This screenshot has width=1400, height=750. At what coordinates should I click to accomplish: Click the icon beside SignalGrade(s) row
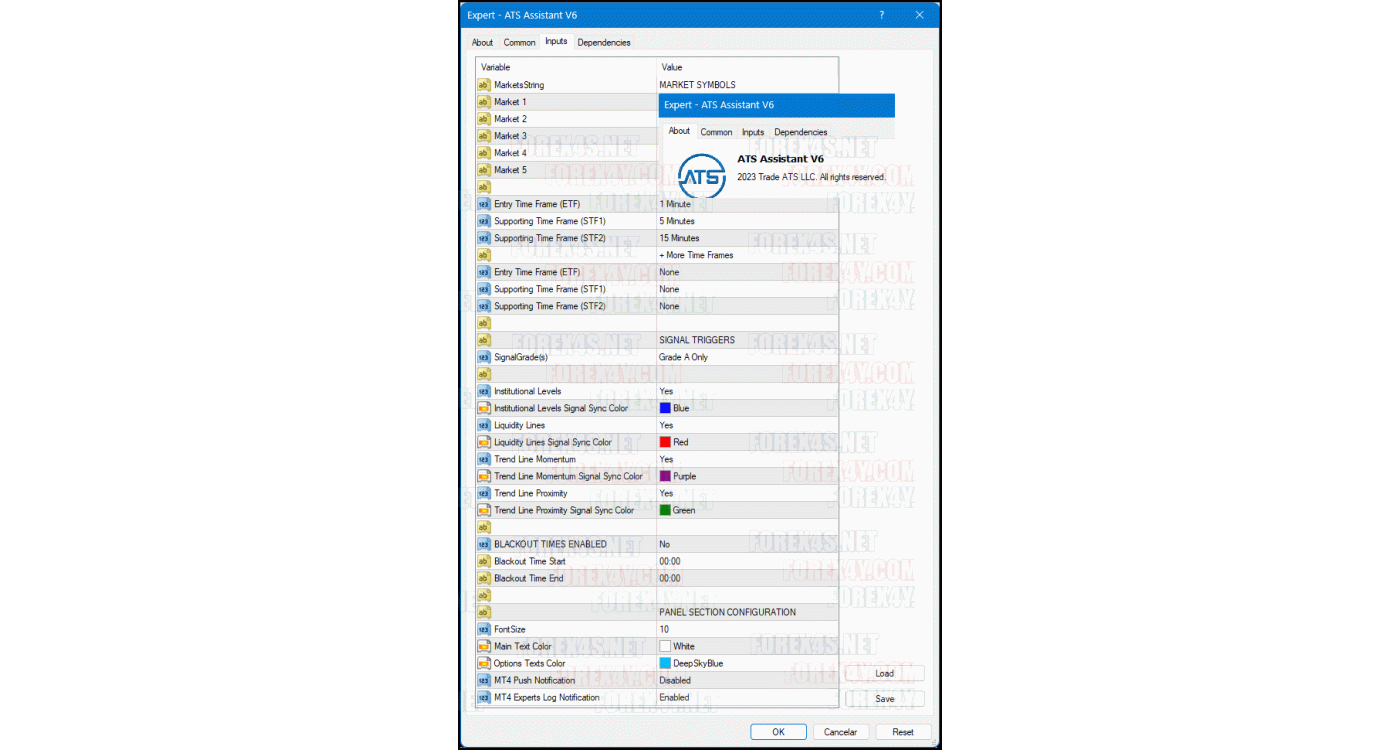click(x=484, y=357)
